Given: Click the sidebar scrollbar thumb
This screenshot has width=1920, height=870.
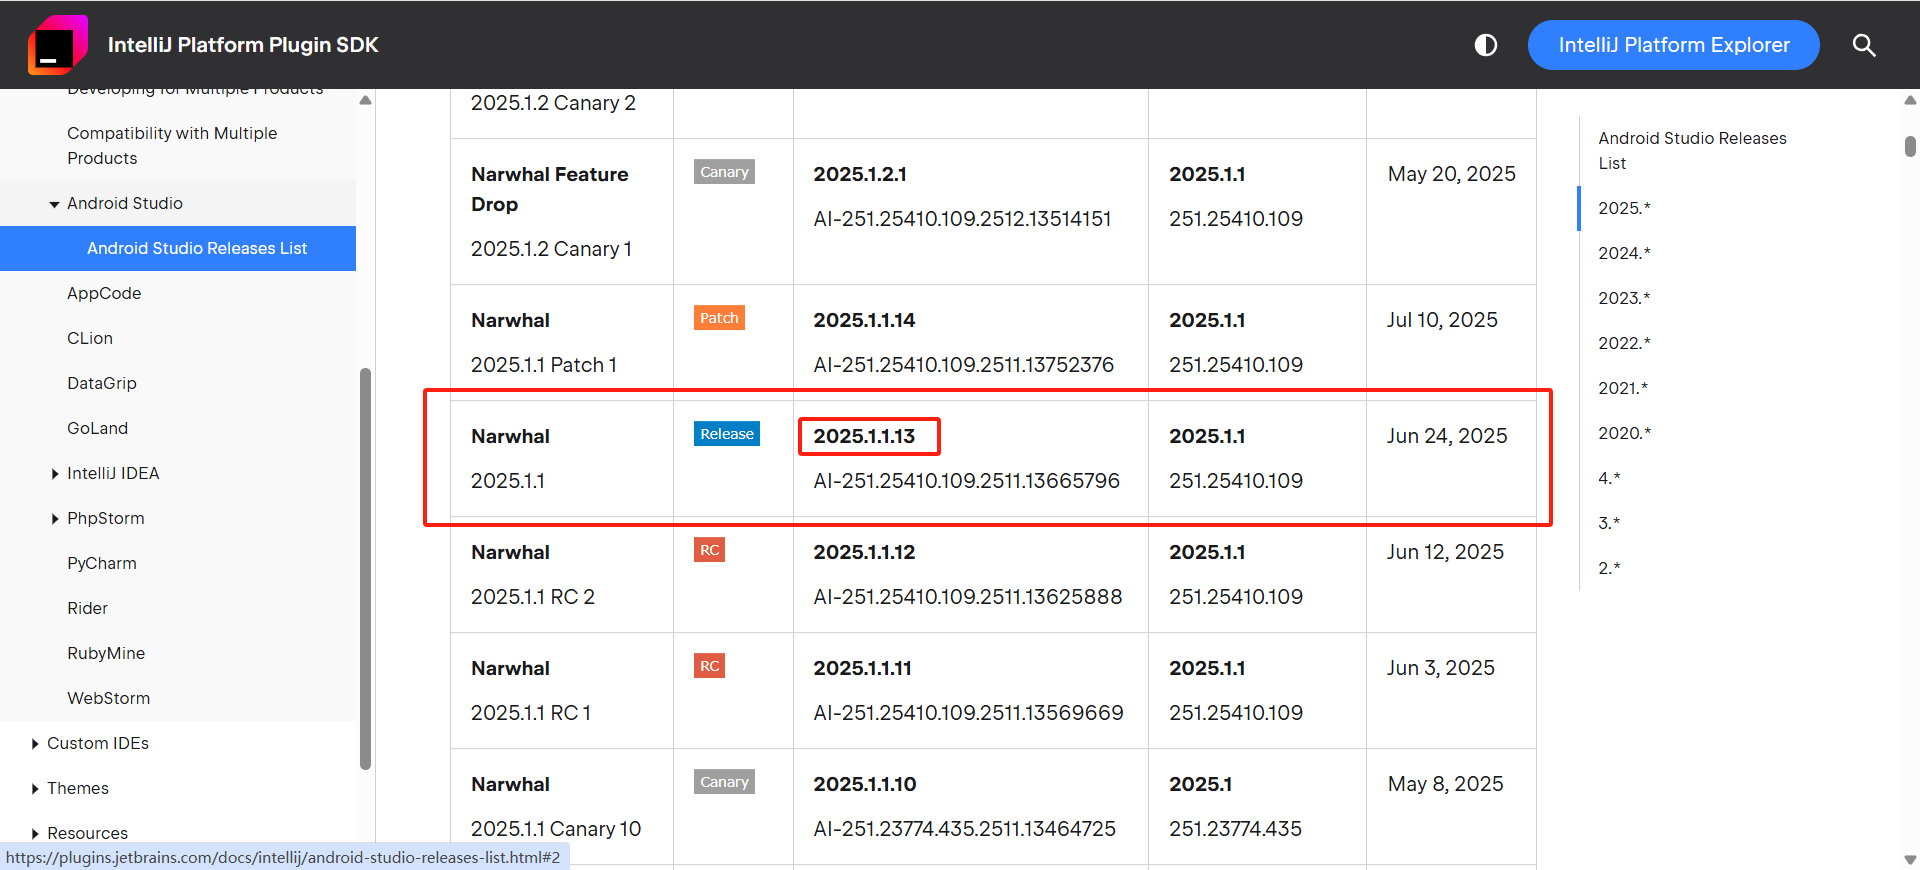Looking at the screenshot, I should point(366,569).
